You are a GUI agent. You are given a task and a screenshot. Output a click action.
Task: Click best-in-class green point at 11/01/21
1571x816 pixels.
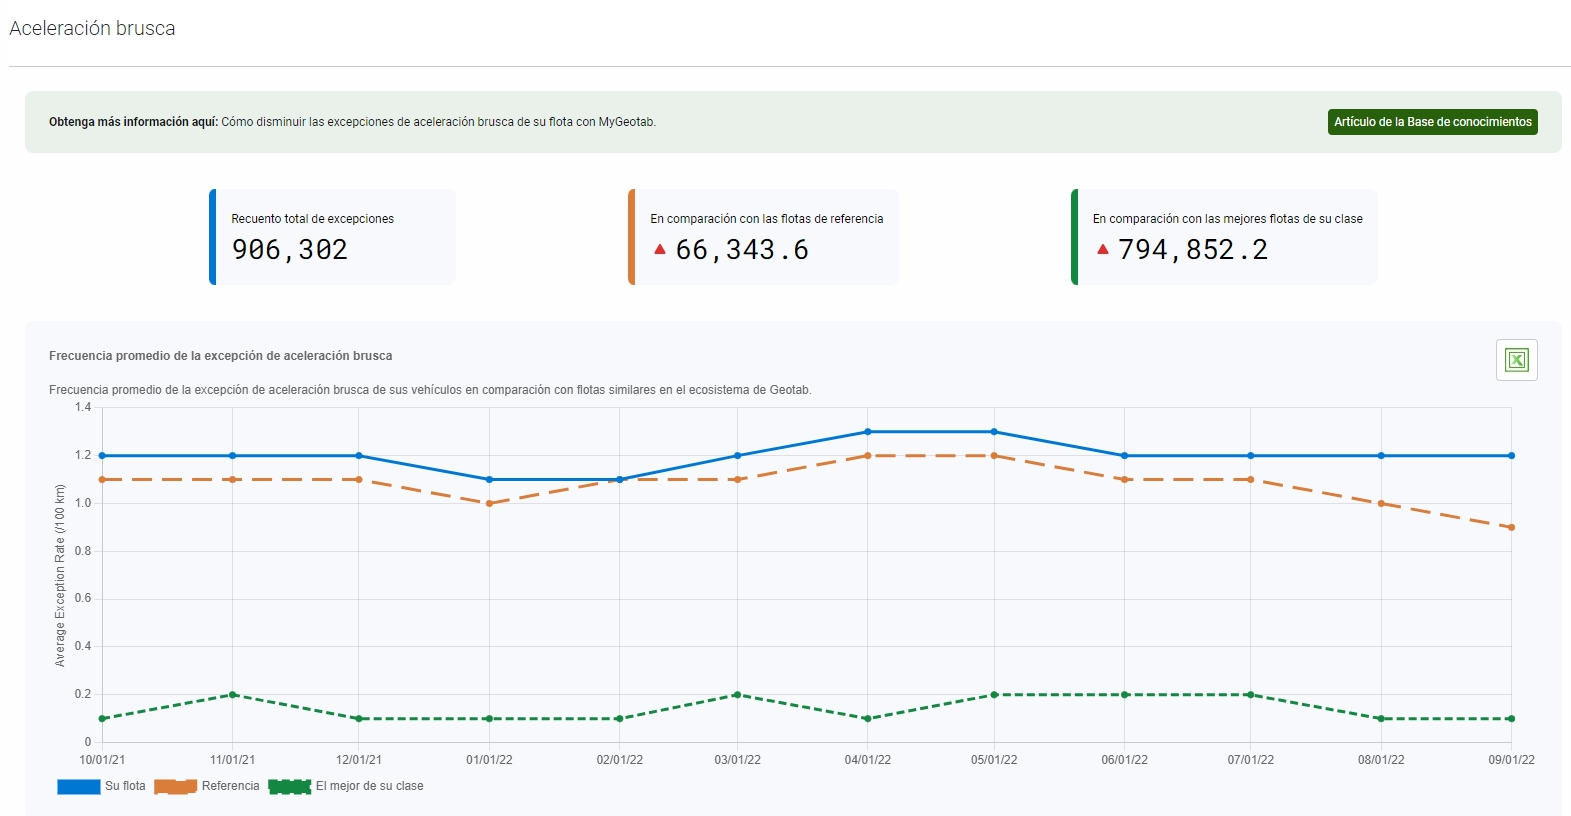pyautogui.click(x=232, y=695)
